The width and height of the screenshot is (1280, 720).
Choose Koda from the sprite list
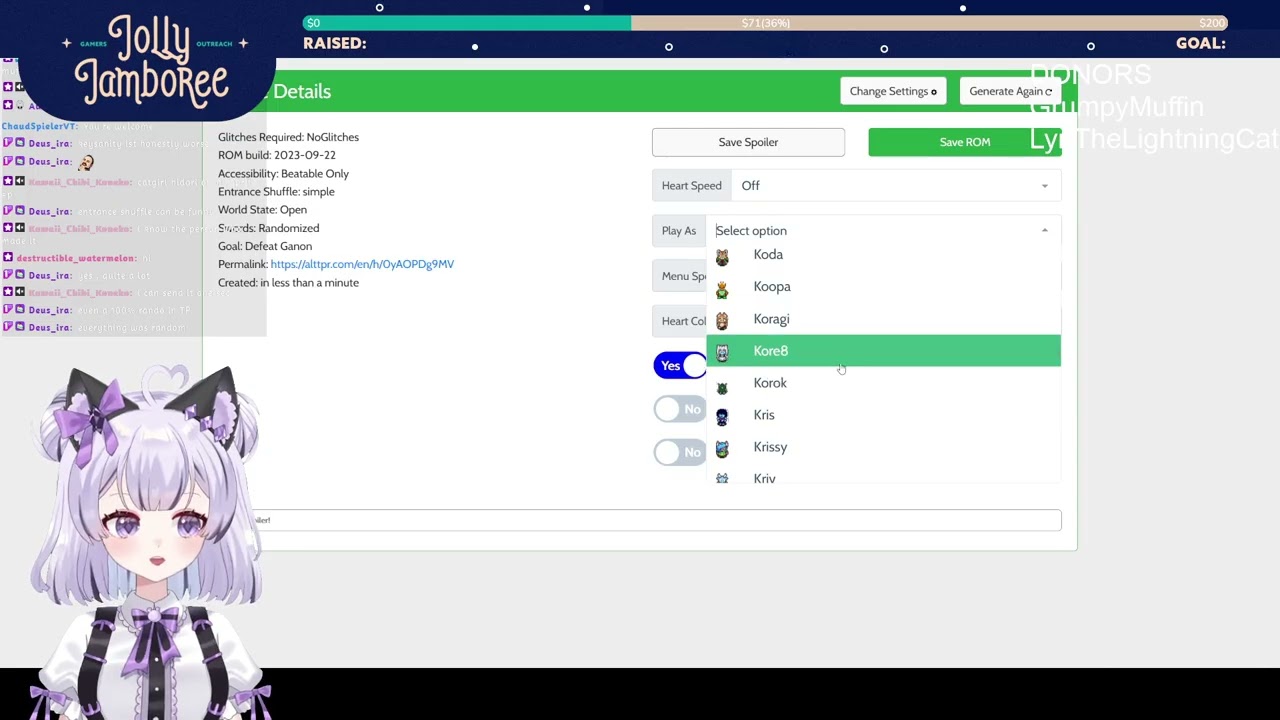tap(883, 255)
